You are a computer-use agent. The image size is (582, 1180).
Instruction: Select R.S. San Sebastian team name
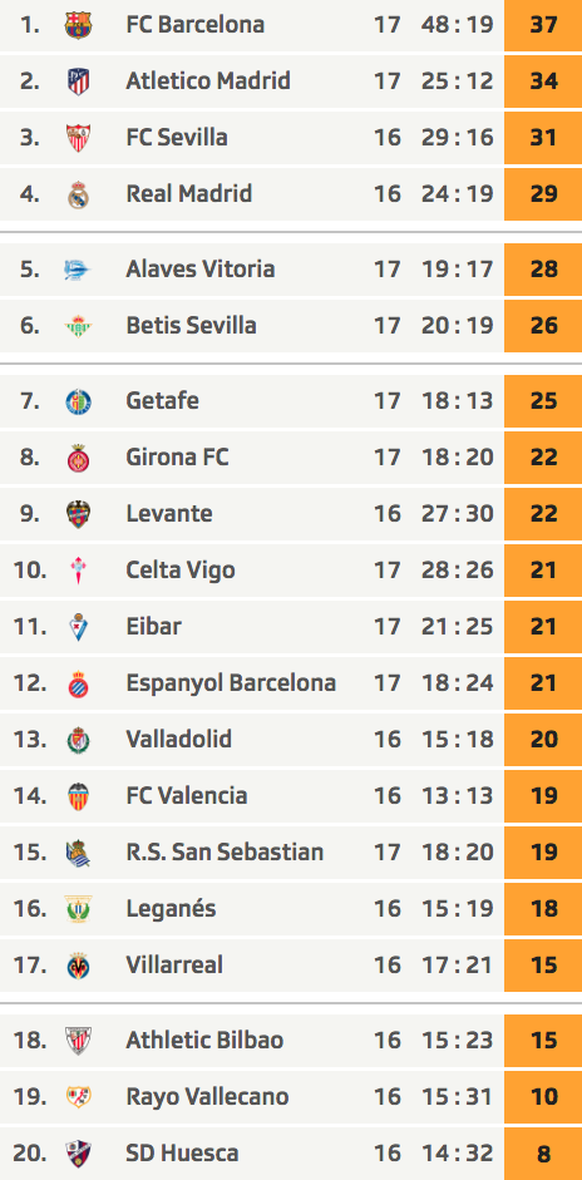pos(225,853)
